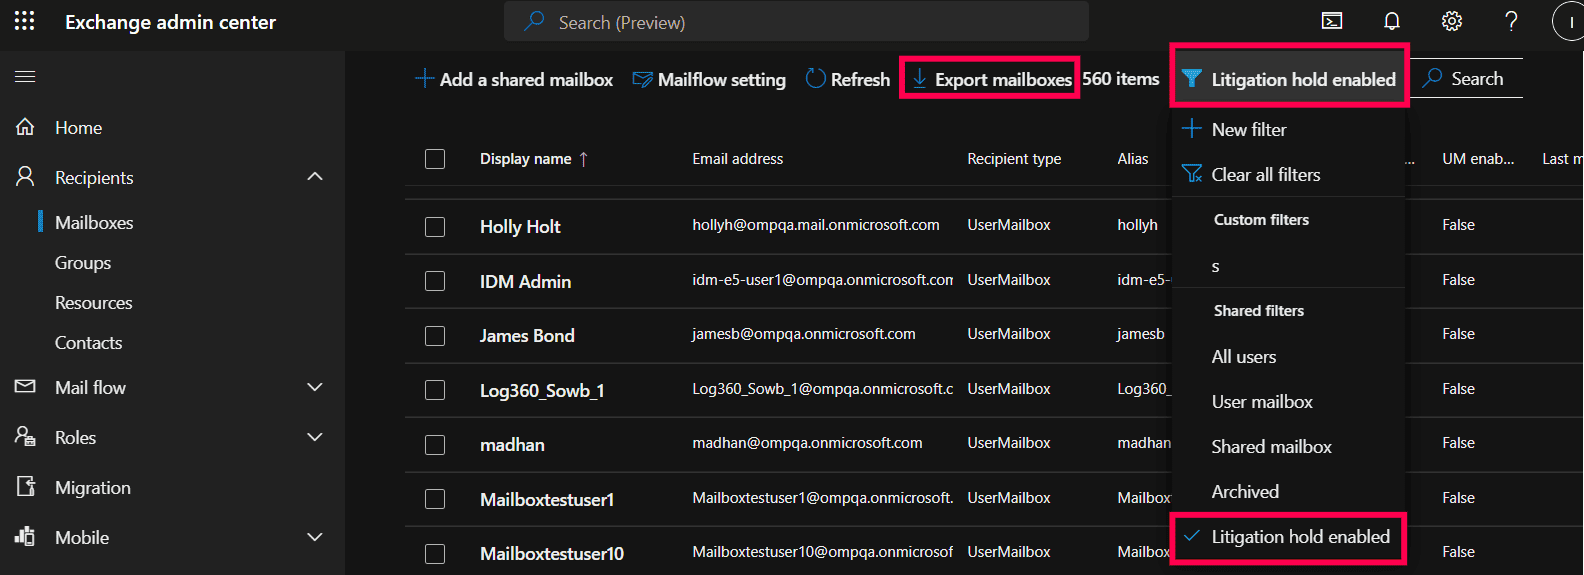
Task: Click the Roles icon in sidebar
Action: tap(26, 436)
